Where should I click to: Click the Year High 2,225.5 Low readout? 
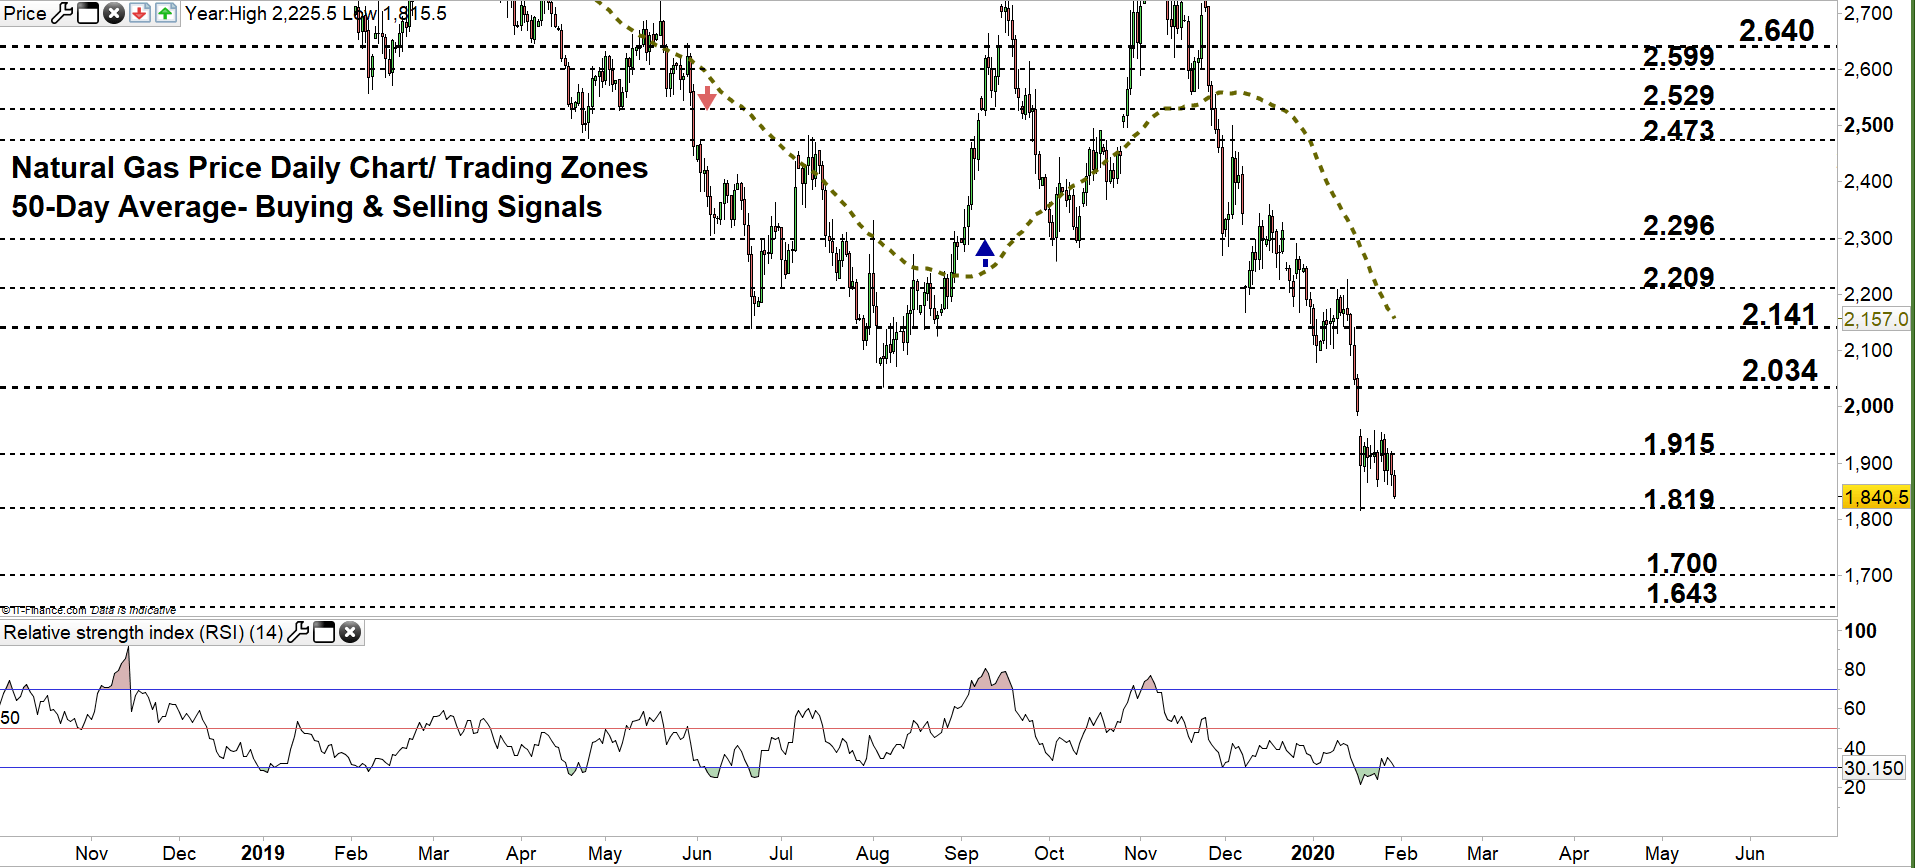316,13
